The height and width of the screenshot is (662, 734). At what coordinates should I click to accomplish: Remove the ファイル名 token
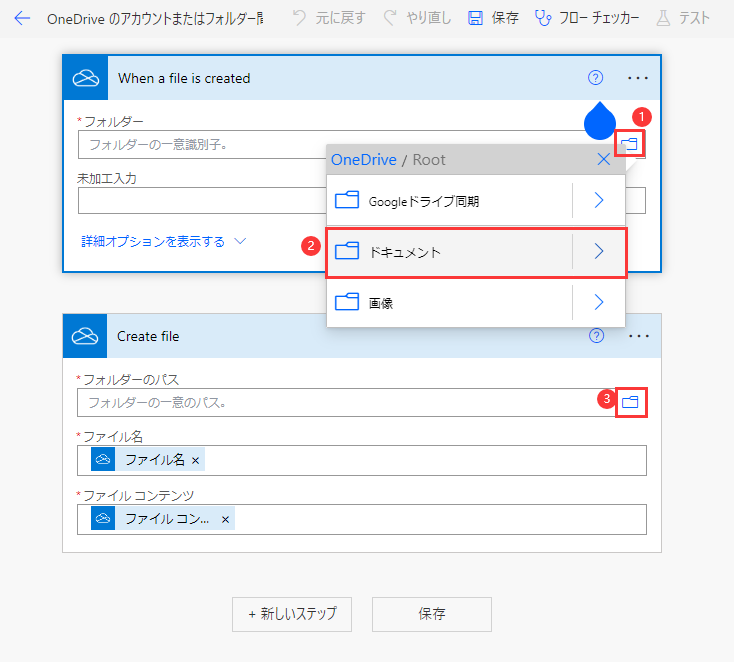[x=196, y=461]
